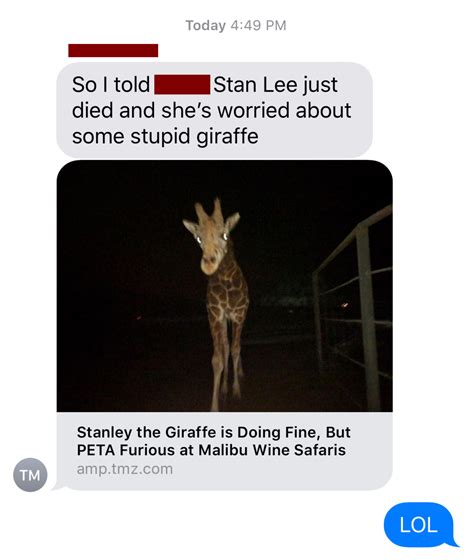The width and height of the screenshot is (474, 560).
Task: Select the blue LOL message bubble
Action: (x=421, y=525)
